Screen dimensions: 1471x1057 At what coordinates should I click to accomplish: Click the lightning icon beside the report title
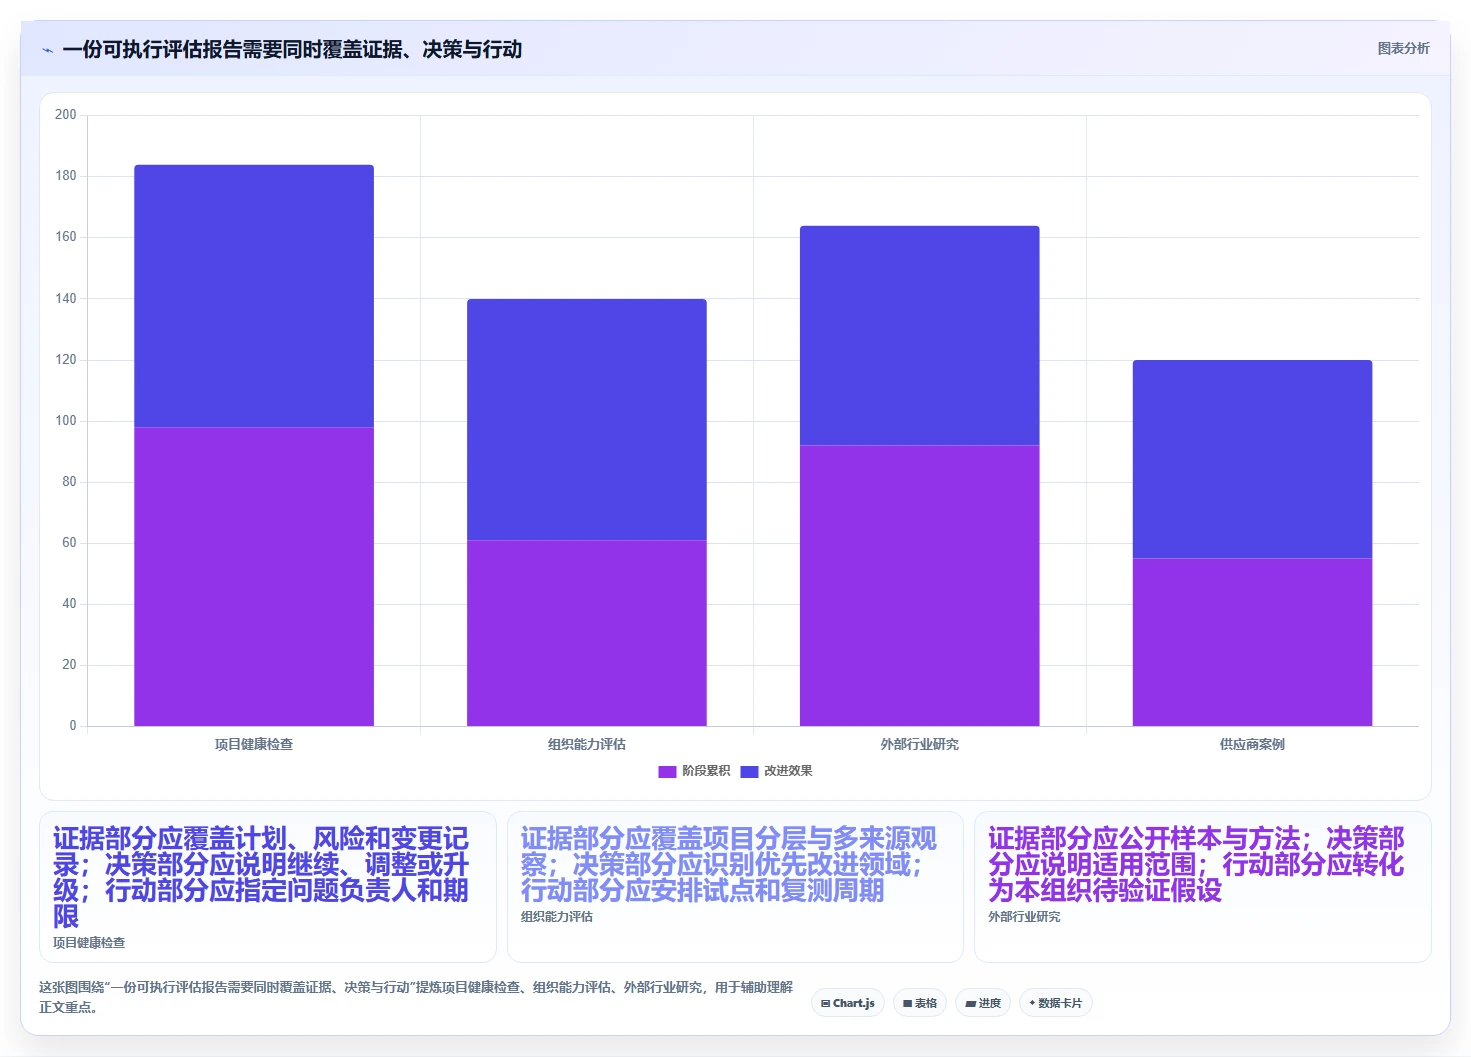(x=47, y=50)
